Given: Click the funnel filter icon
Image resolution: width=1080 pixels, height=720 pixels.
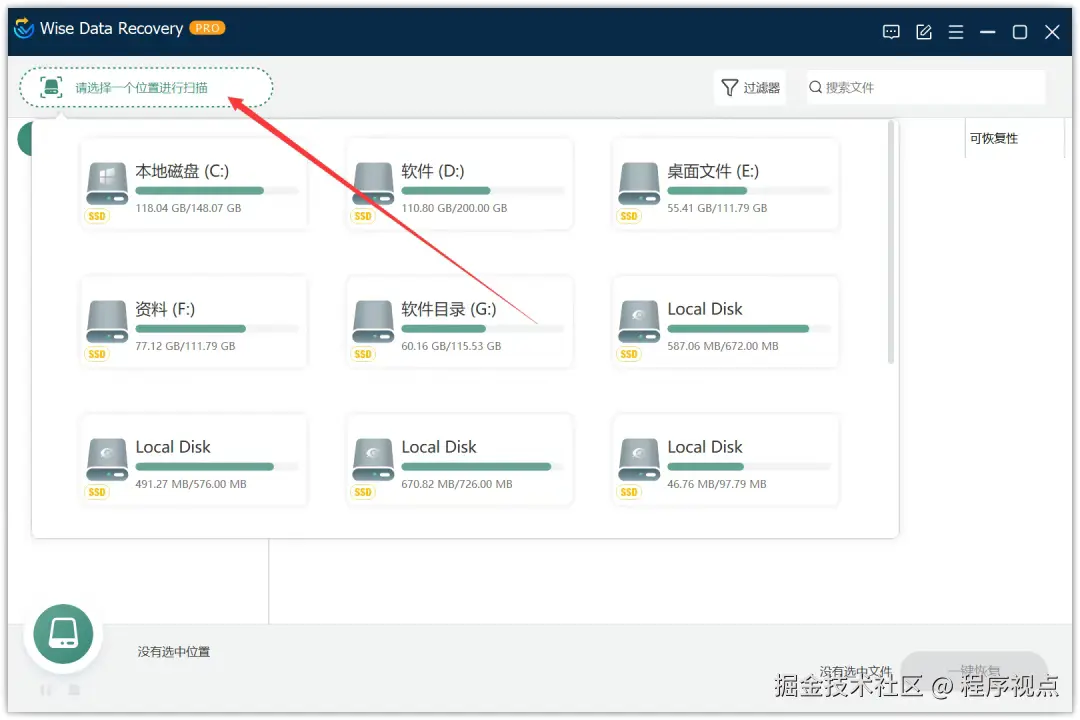Looking at the screenshot, I should [x=729, y=88].
